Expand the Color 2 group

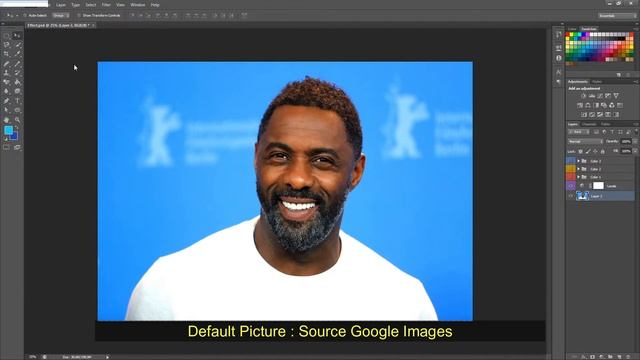point(578,169)
